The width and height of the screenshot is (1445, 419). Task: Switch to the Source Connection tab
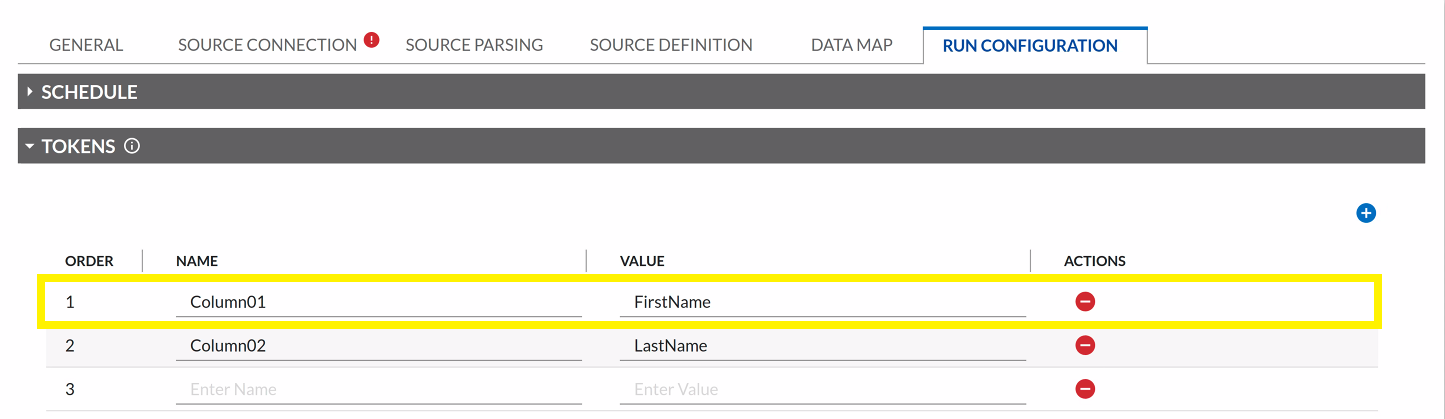(267, 45)
